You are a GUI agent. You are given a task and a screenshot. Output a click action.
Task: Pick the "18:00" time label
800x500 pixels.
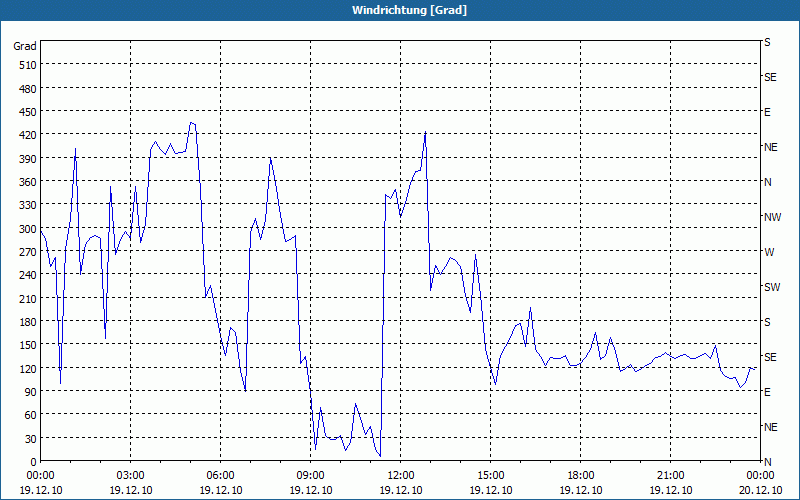pos(581,476)
